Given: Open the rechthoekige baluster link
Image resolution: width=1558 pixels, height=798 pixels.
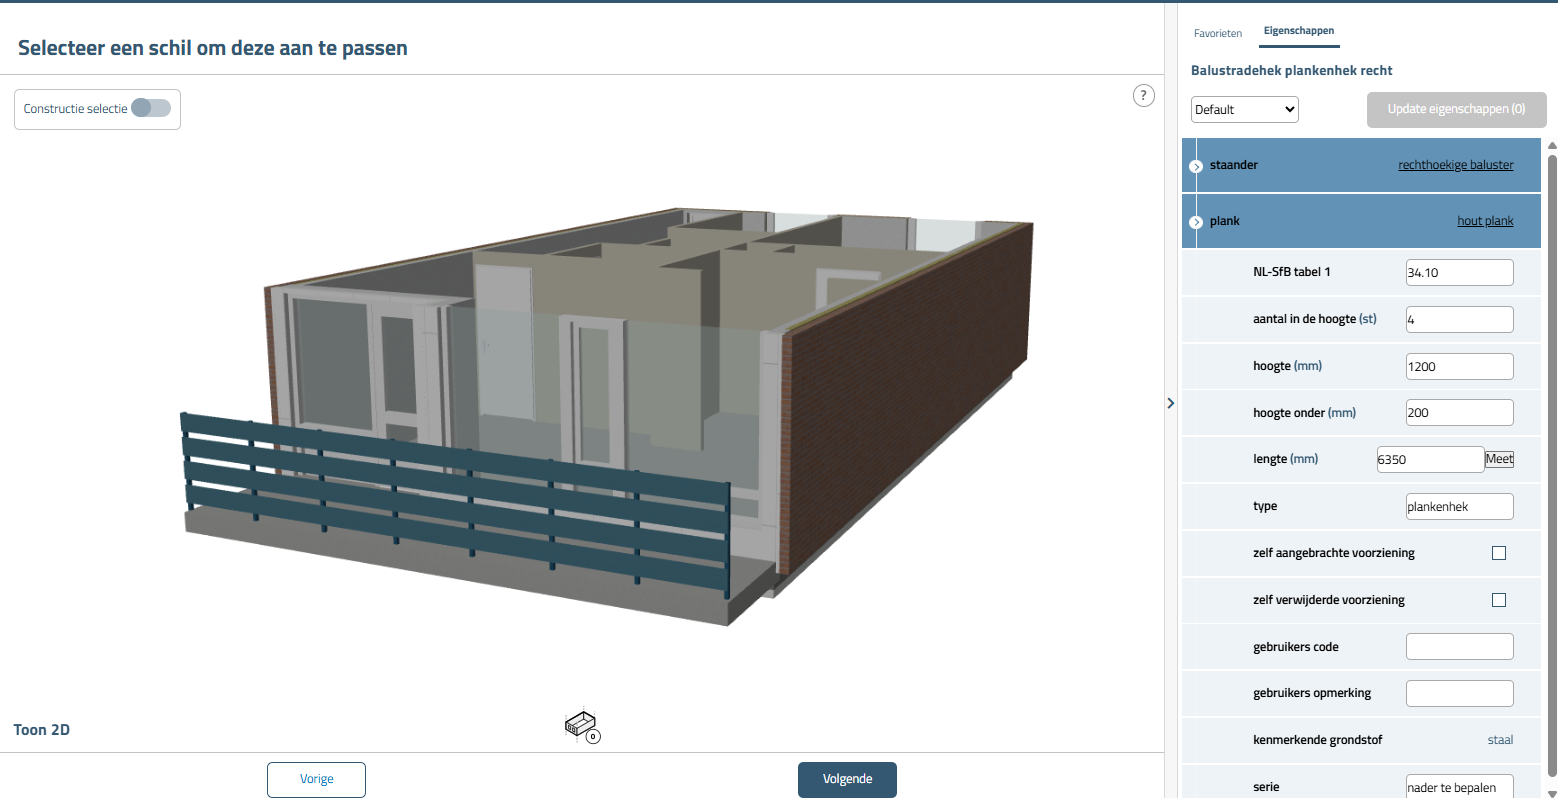Looking at the screenshot, I should (x=1455, y=165).
